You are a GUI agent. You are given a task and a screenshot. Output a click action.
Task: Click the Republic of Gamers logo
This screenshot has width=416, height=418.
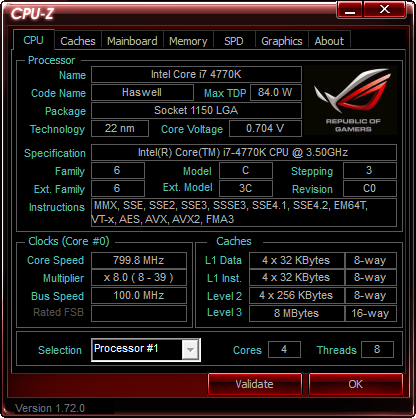click(x=350, y=100)
